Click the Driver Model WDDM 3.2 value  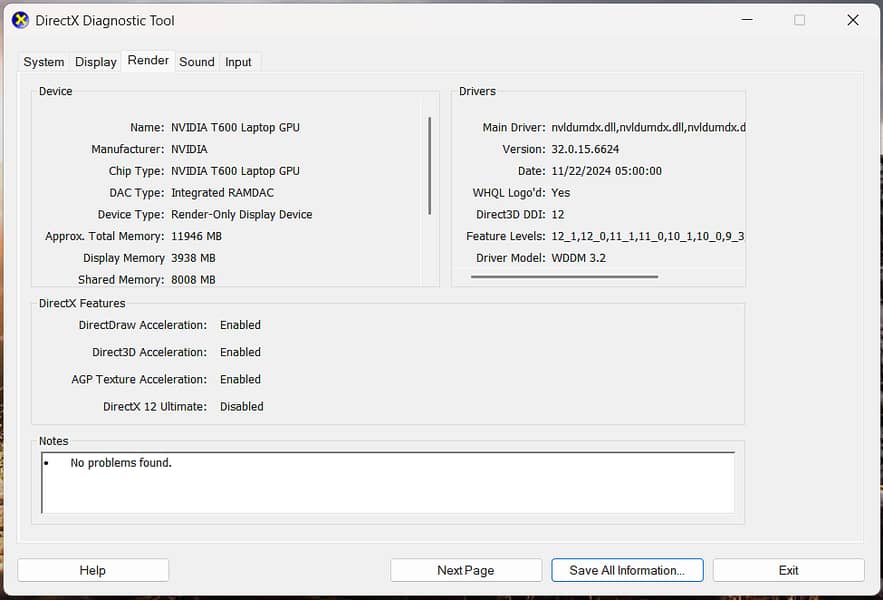(578, 258)
